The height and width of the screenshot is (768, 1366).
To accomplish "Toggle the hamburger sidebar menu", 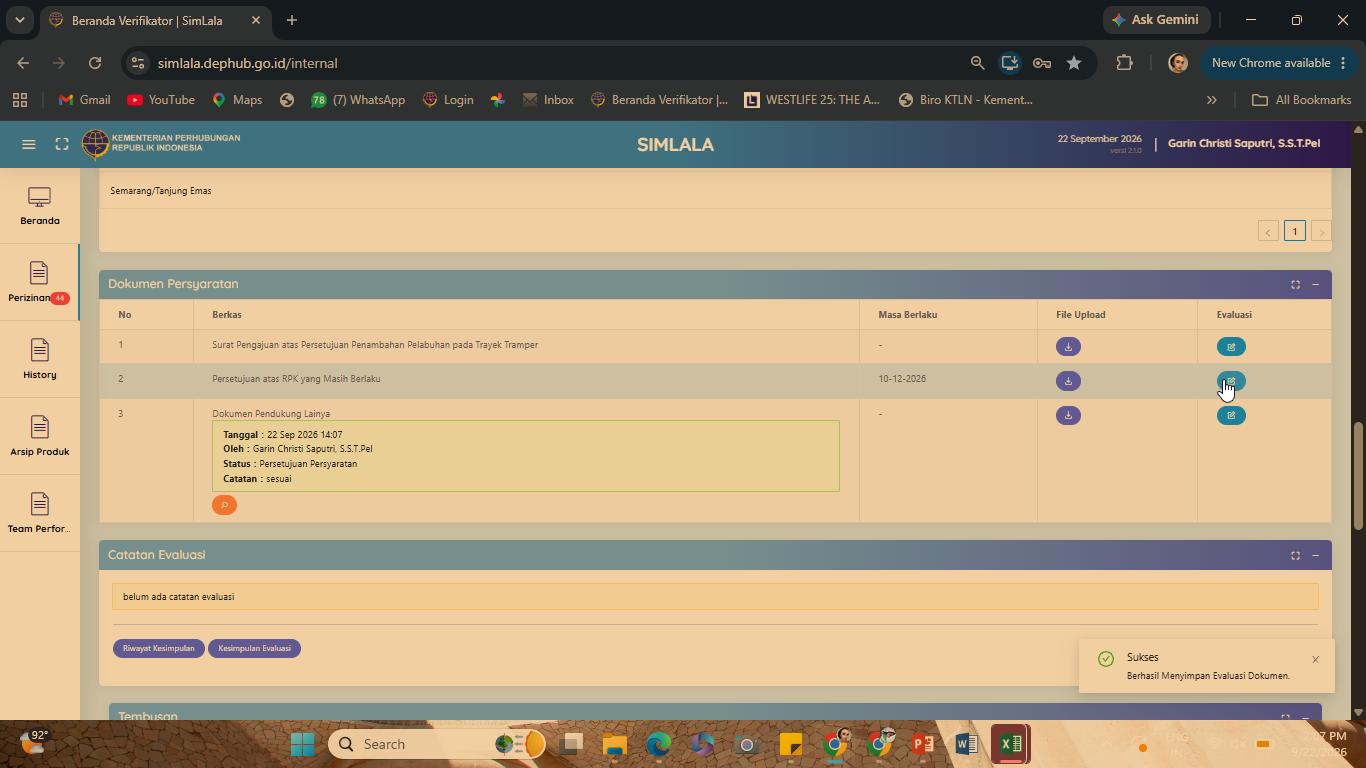I will click(x=29, y=145).
